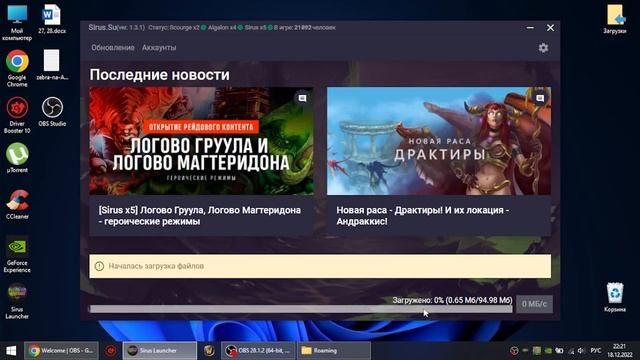Switch to the Обновление tab
Screen dimensions: 640x360
(x=113, y=48)
